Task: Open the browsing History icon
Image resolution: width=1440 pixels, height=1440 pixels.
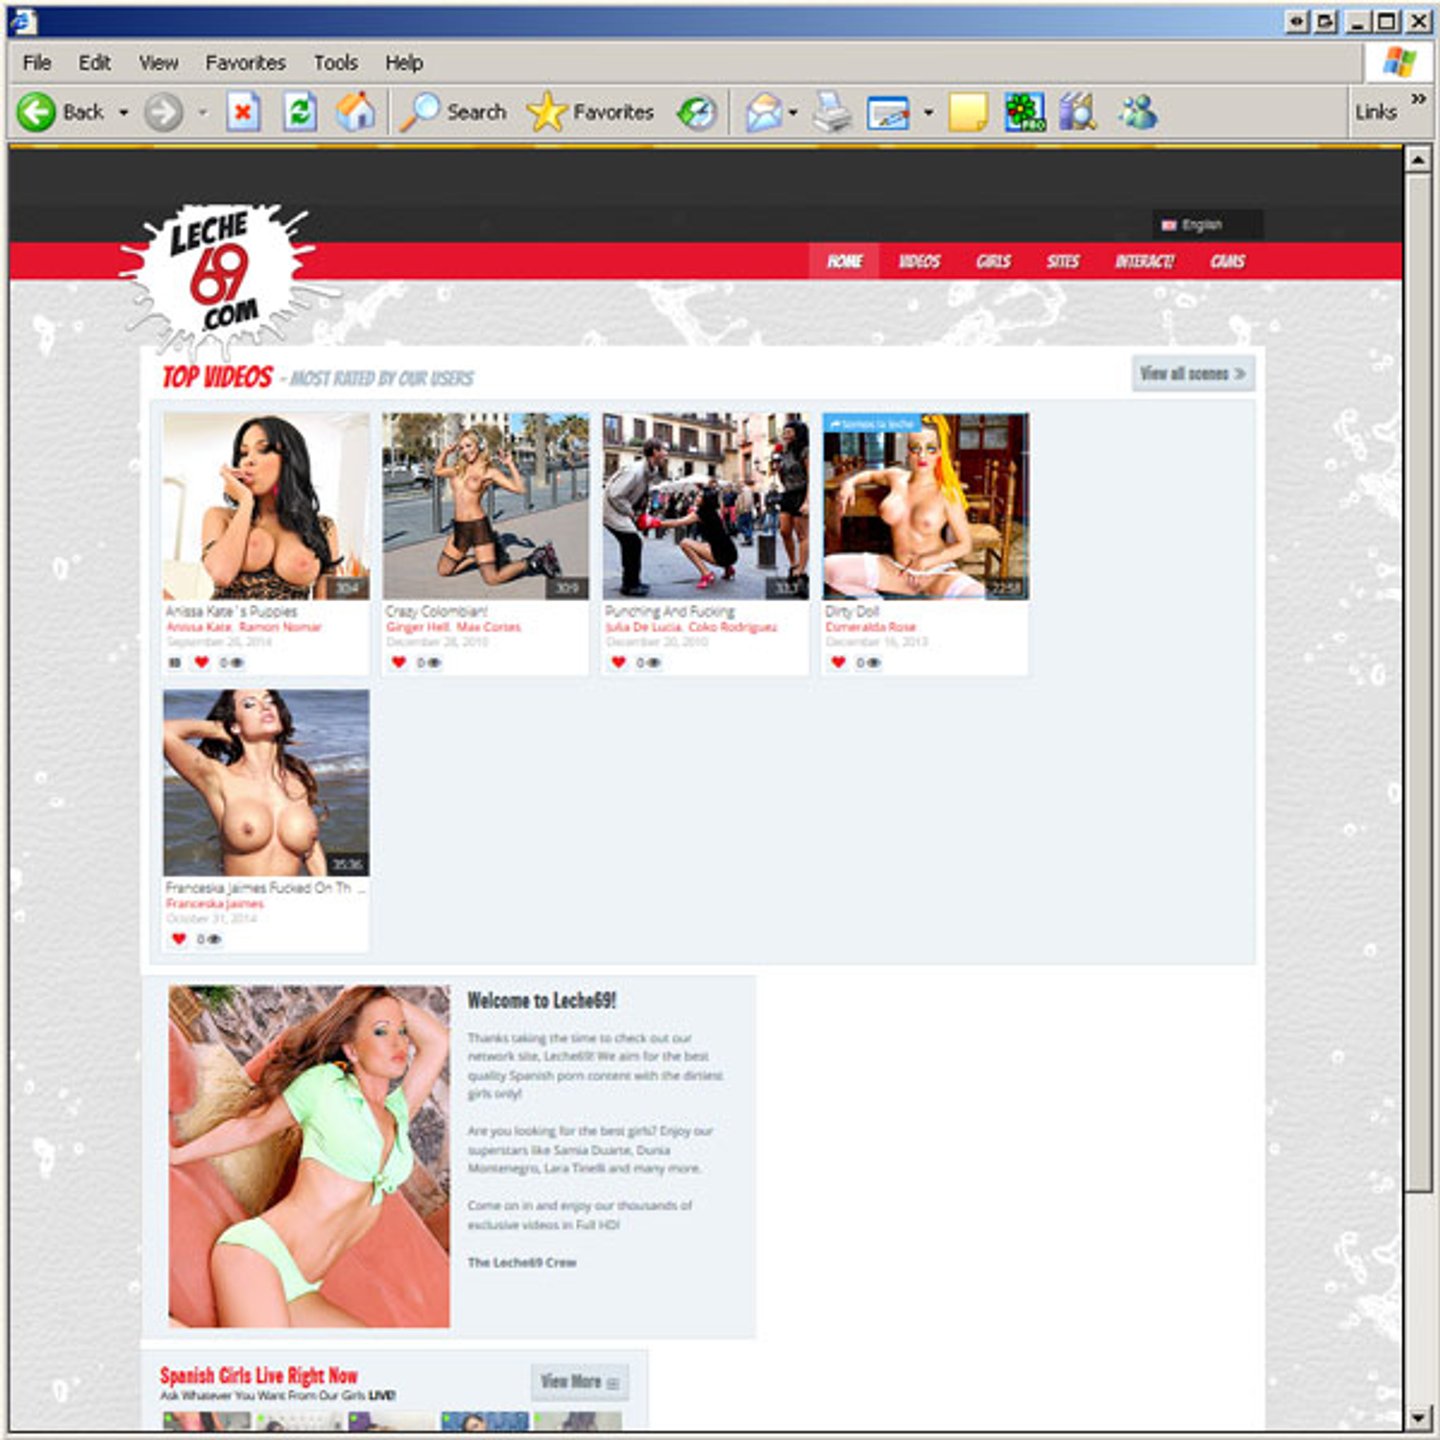Action: [697, 112]
